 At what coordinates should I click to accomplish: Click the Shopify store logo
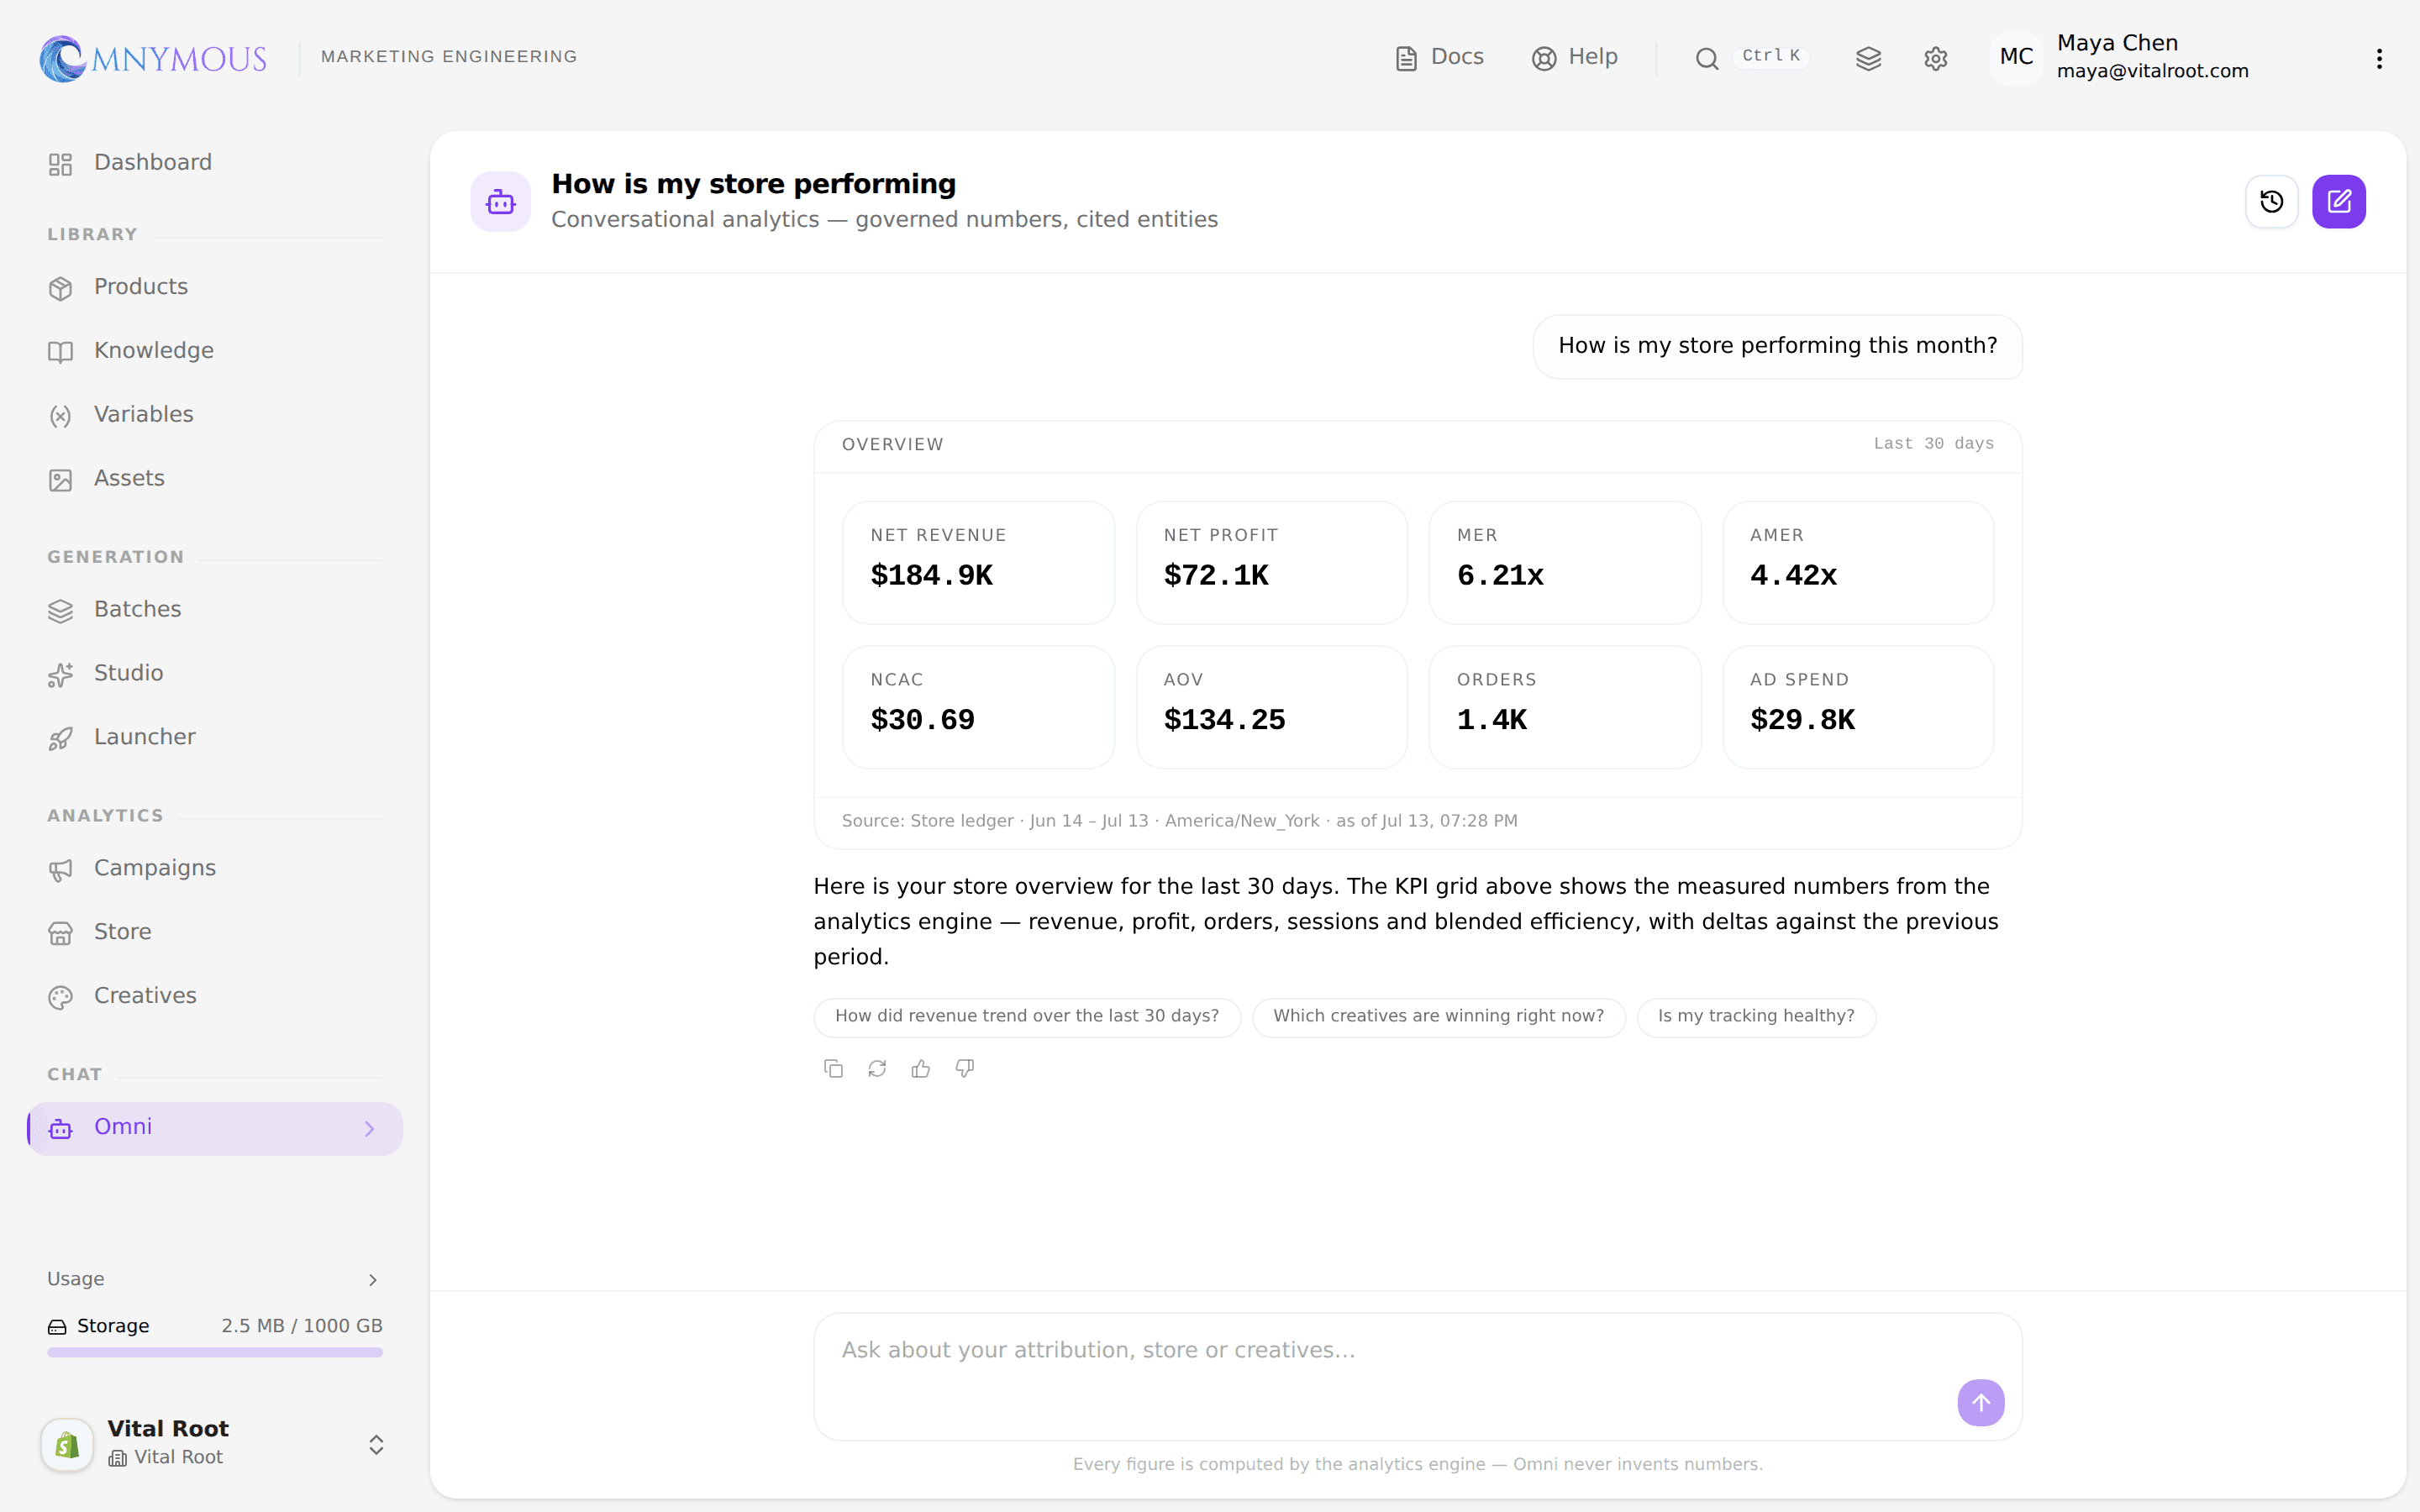67,1444
